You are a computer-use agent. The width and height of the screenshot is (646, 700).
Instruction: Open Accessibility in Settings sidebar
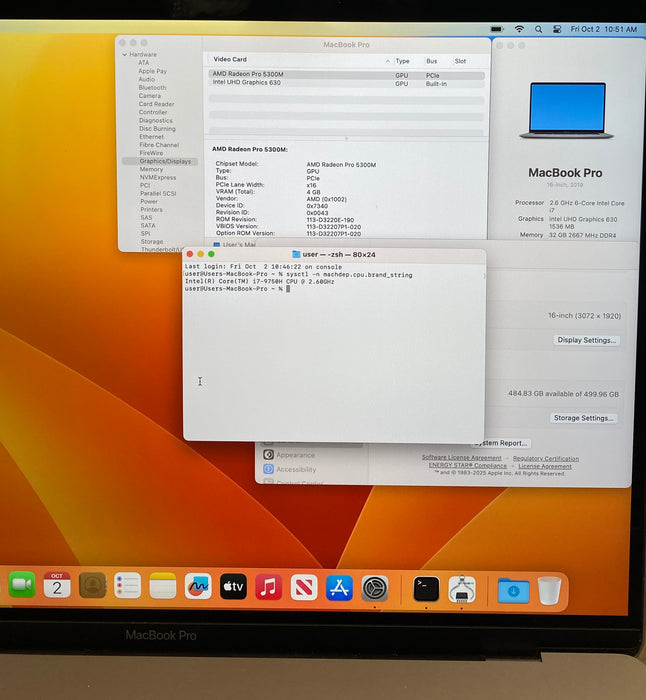(x=296, y=469)
